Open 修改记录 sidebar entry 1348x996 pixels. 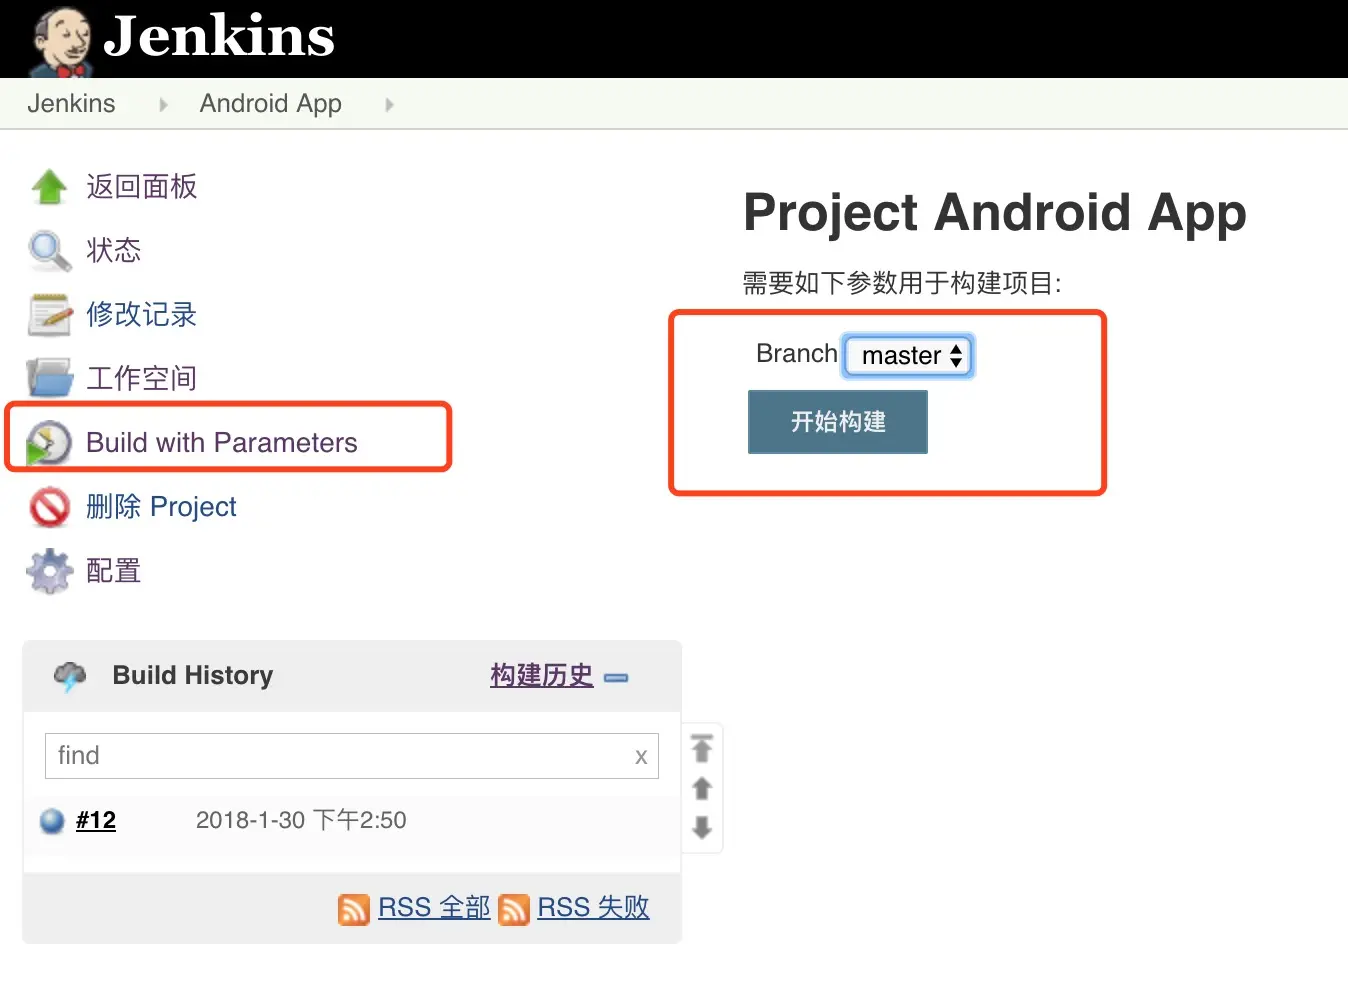click(x=141, y=314)
